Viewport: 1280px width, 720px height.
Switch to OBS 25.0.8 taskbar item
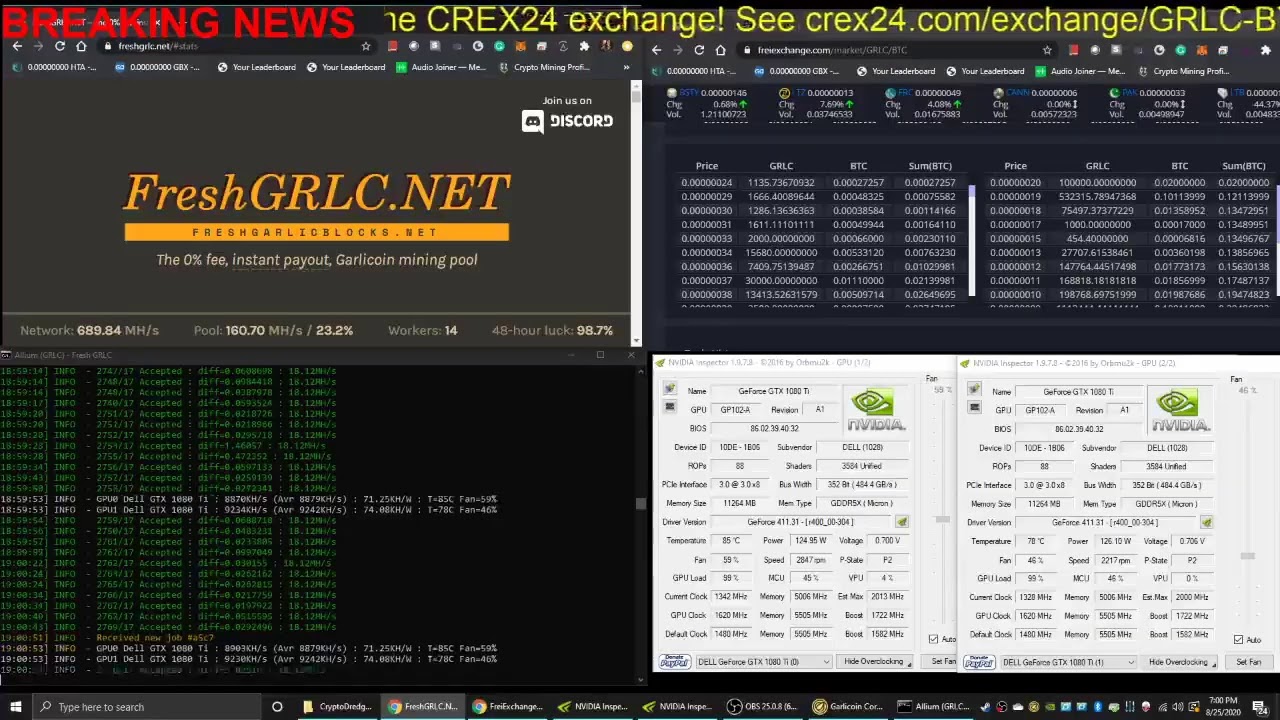point(764,707)
